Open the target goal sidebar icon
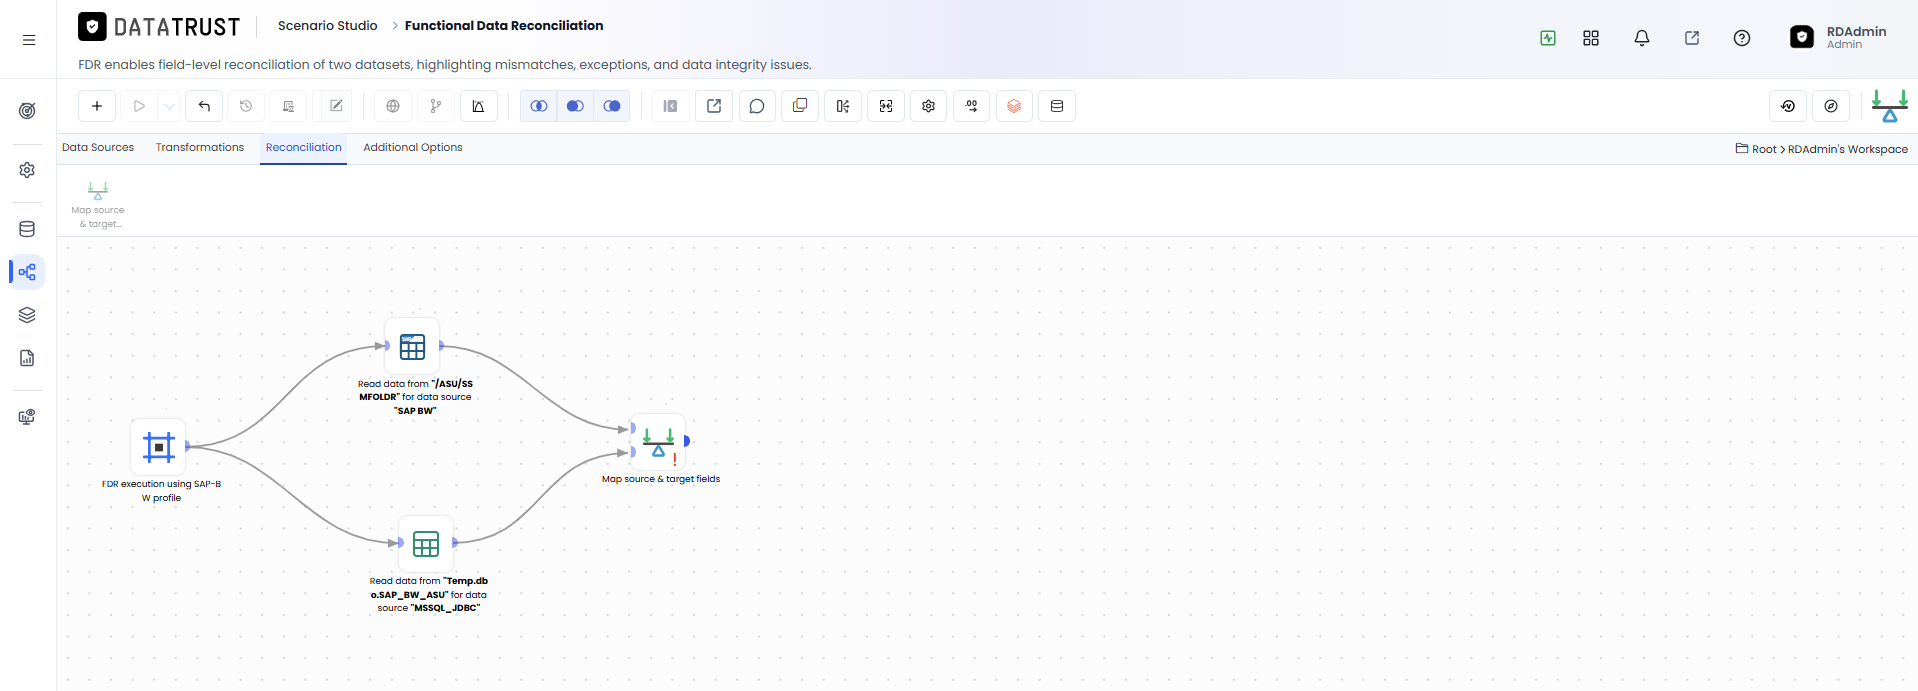1918x691 pixels. [x=27, y=110]
